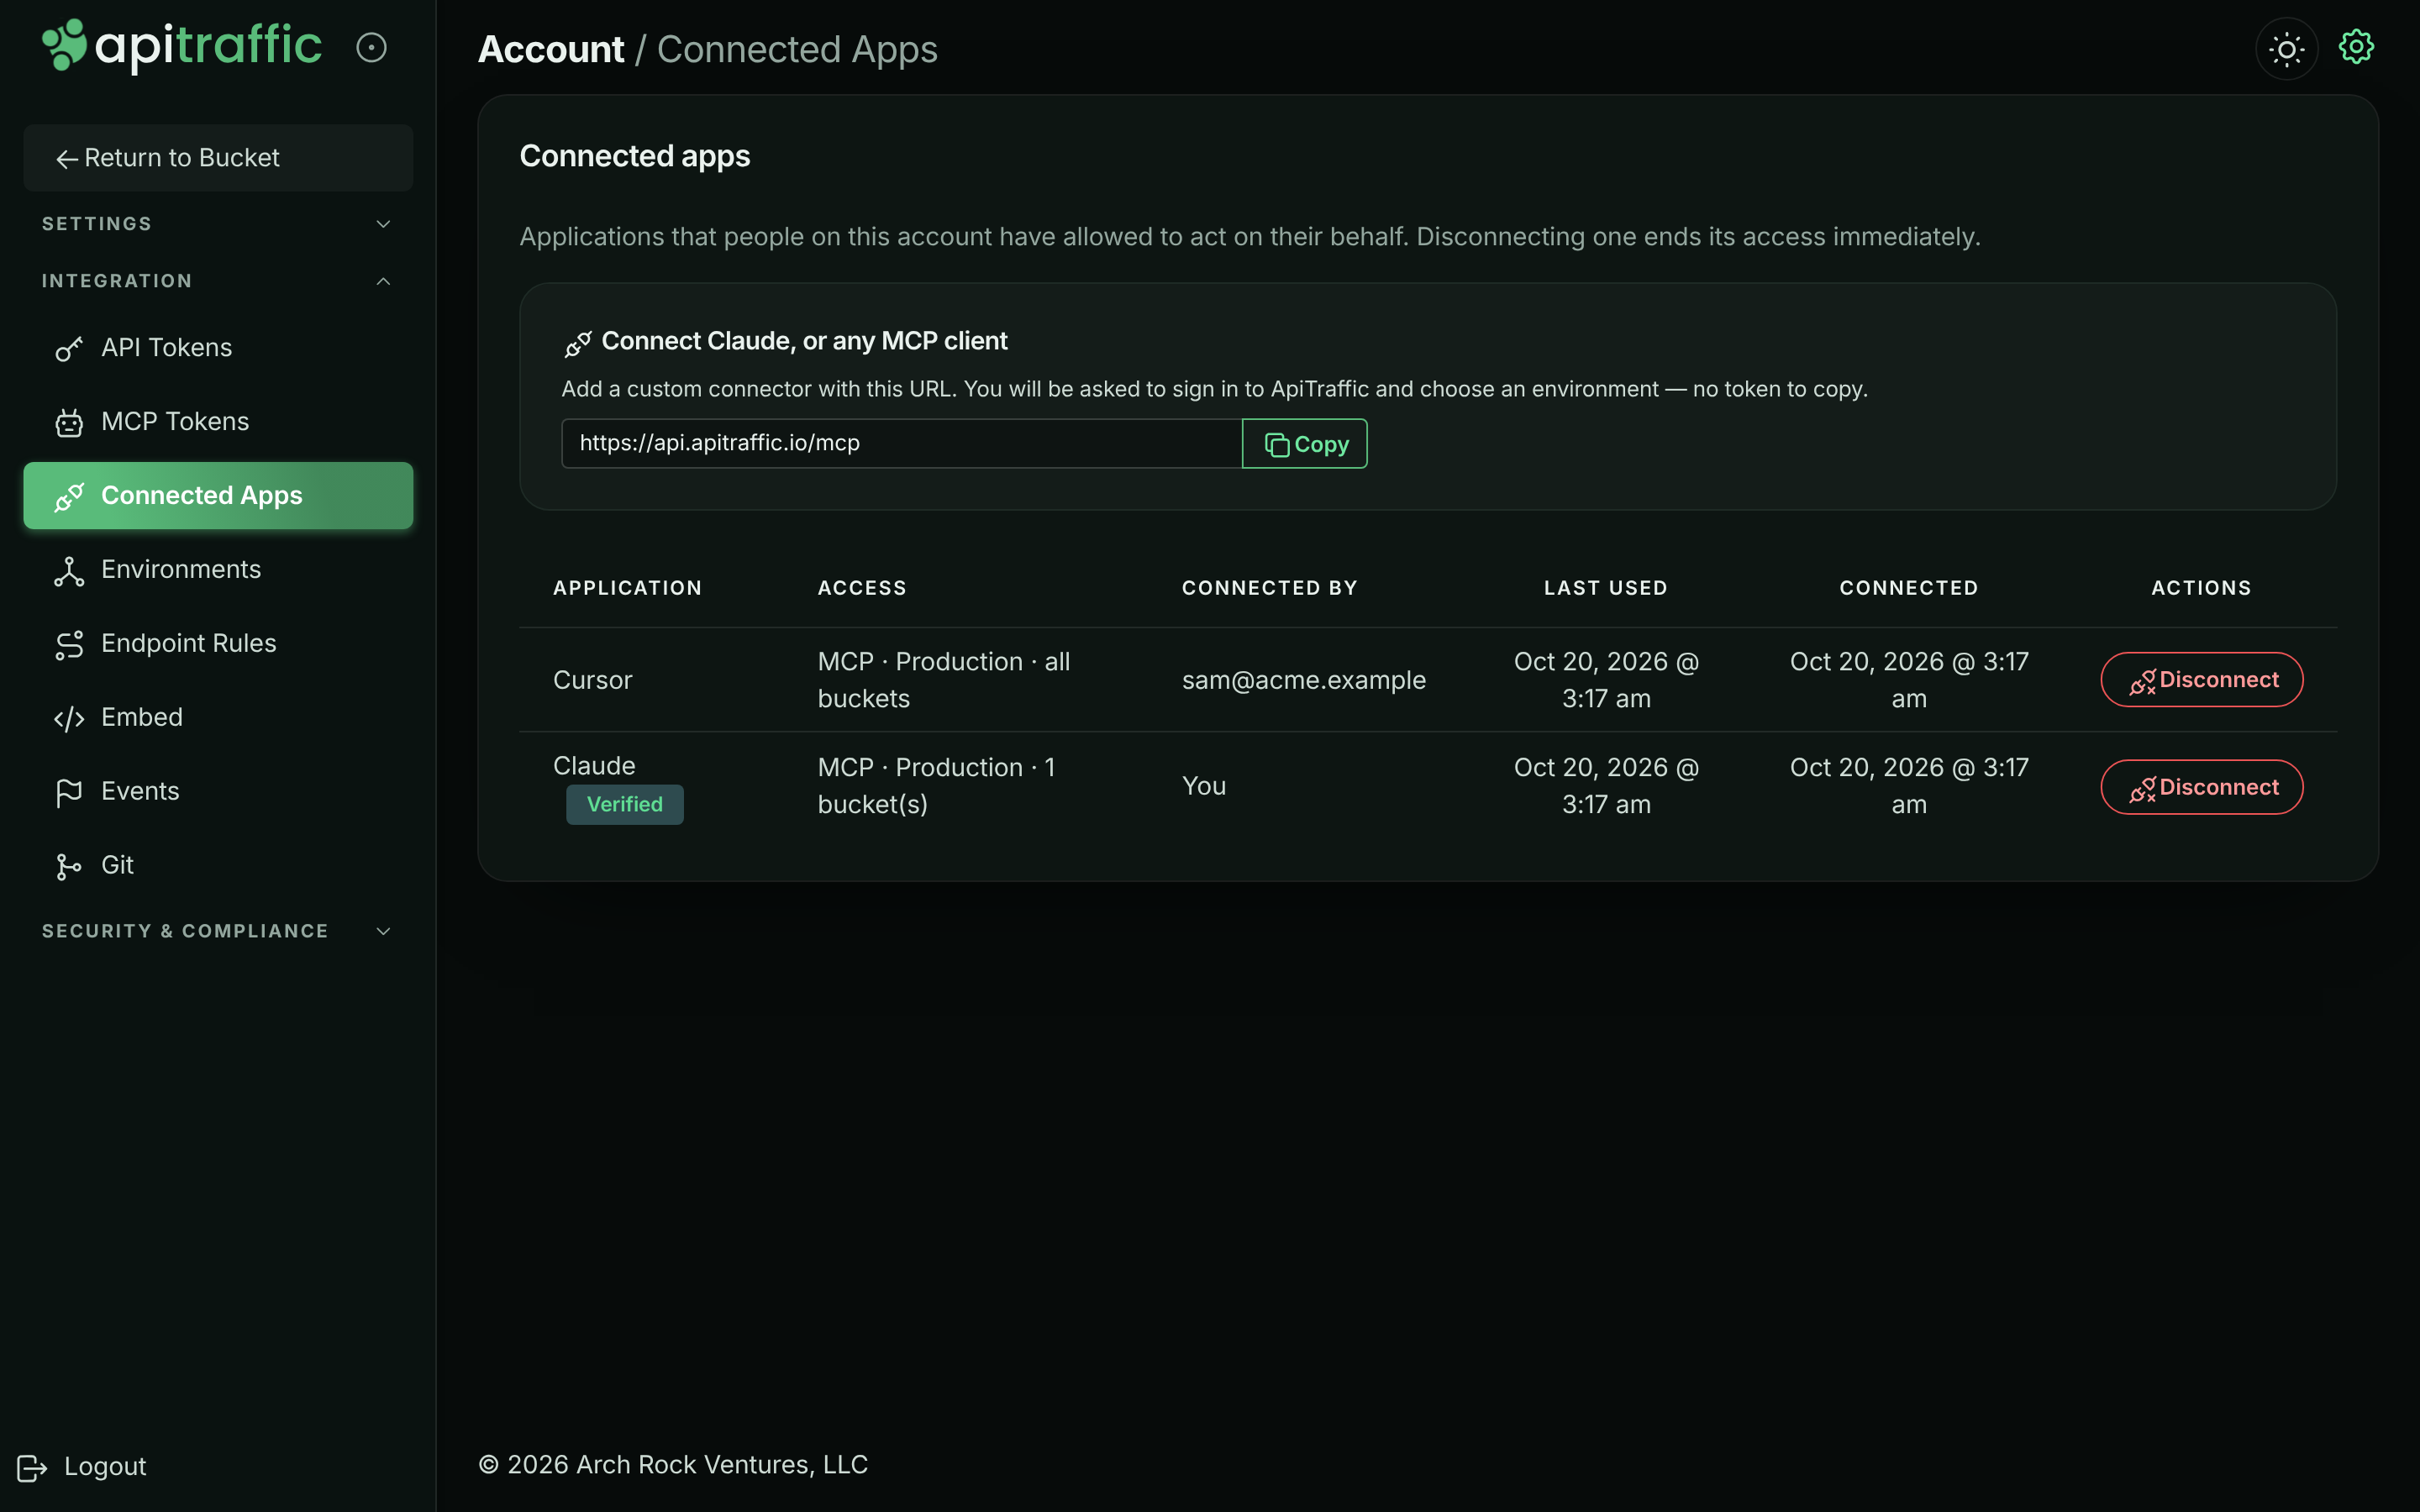
Task: Click the MCP URL input field
Action: pos(901,444)
